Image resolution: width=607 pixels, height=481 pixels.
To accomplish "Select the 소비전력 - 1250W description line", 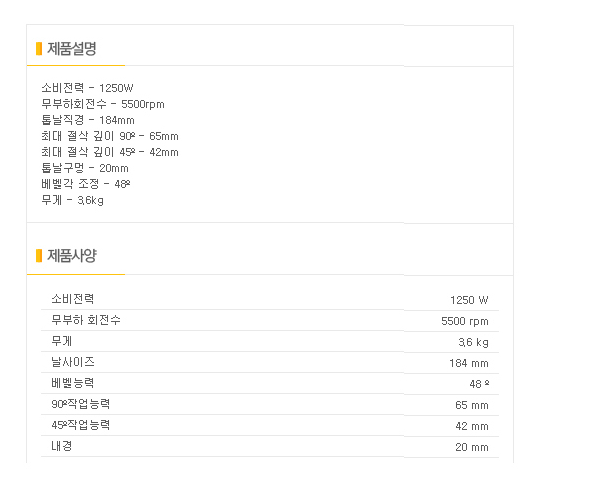I will [x=87, y=88].
